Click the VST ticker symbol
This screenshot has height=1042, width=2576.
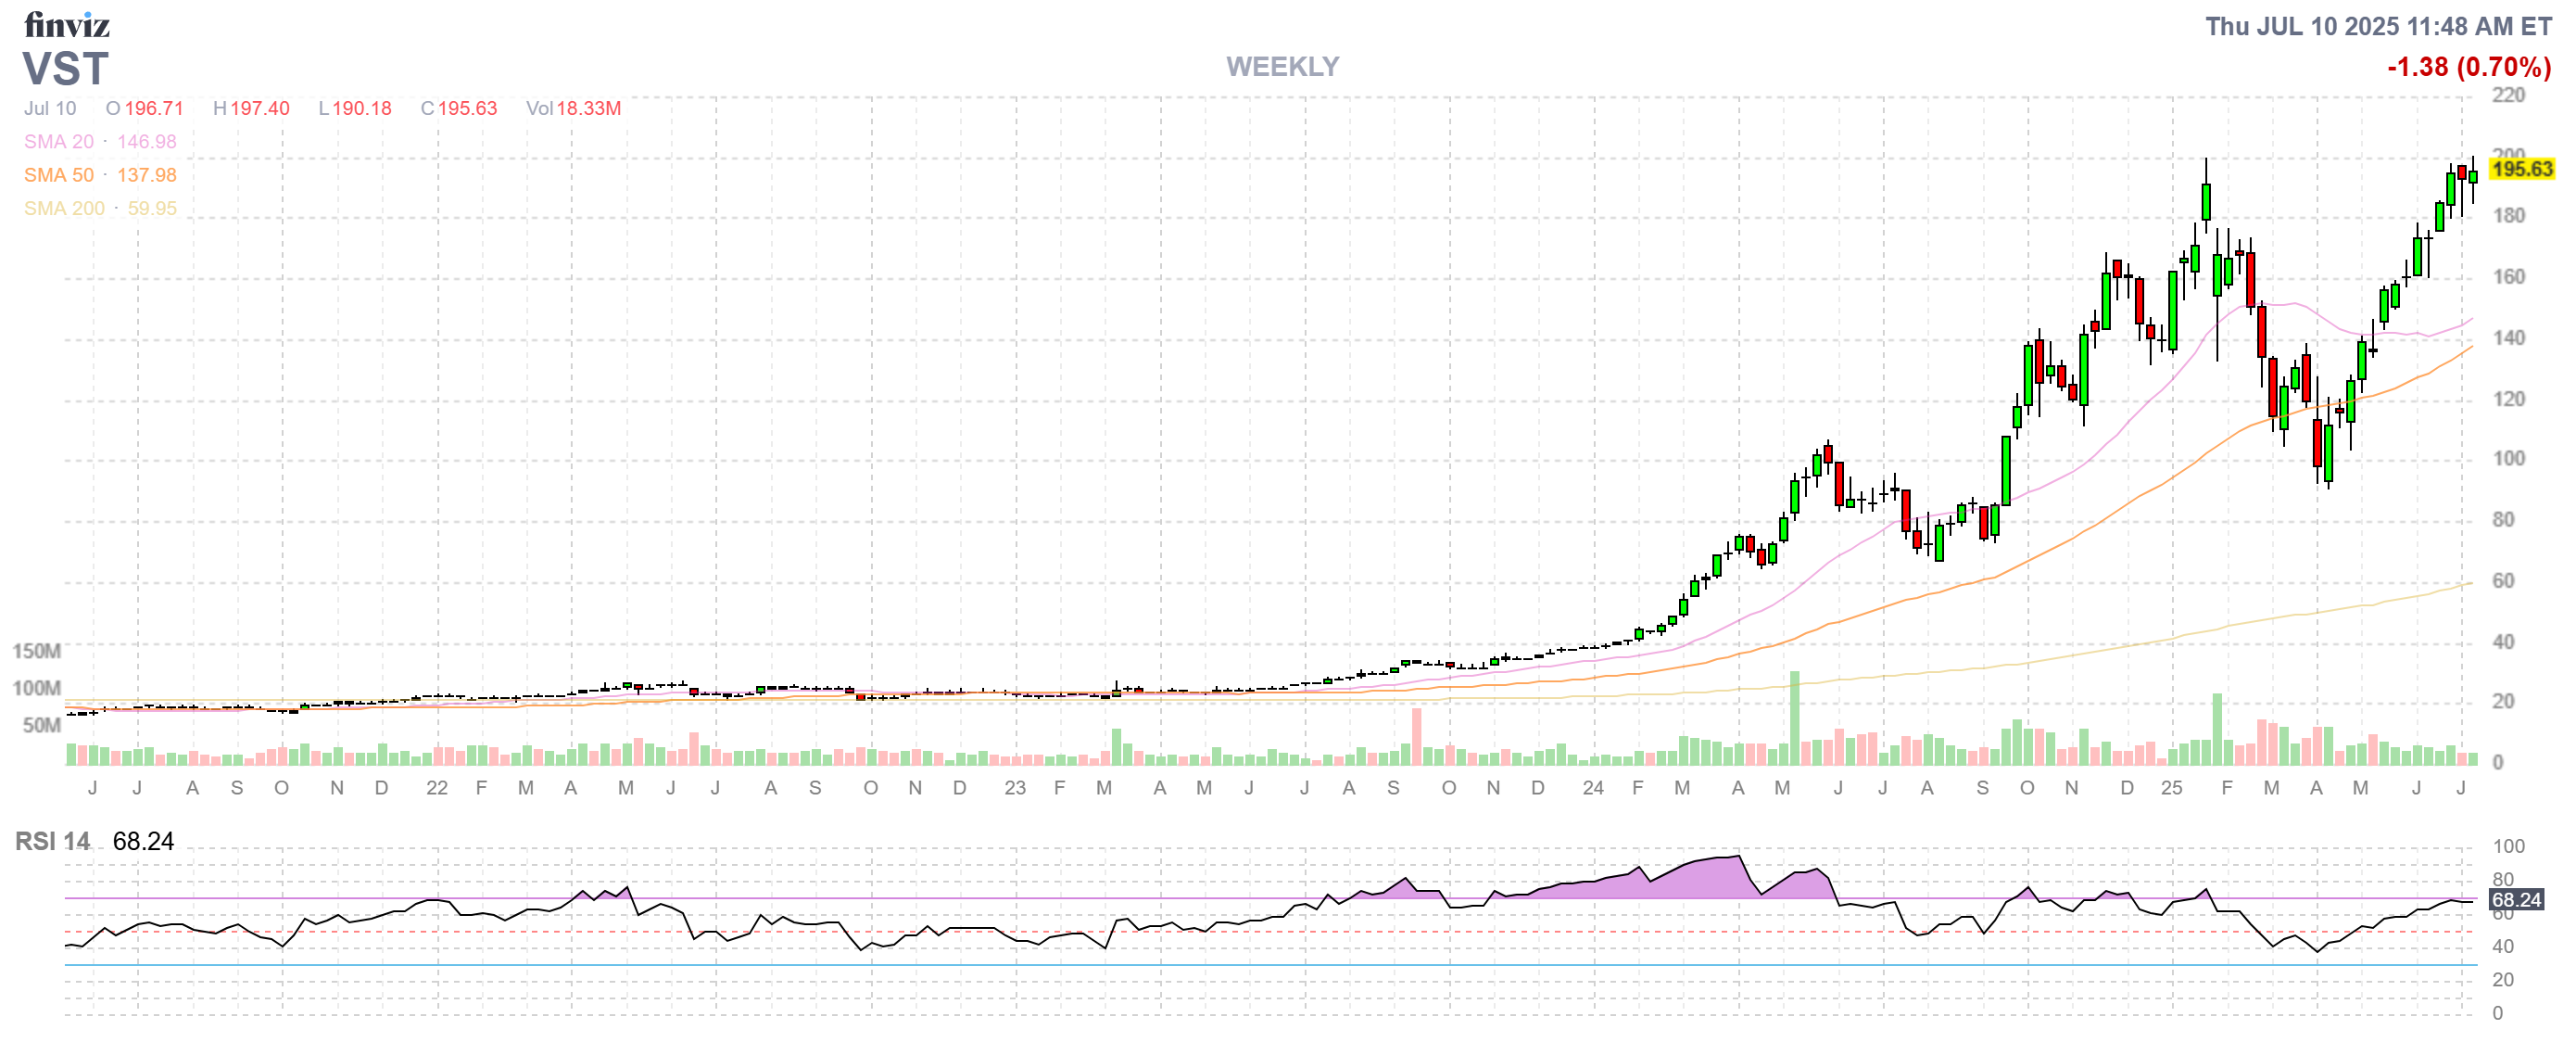click(x=65, y=69)
